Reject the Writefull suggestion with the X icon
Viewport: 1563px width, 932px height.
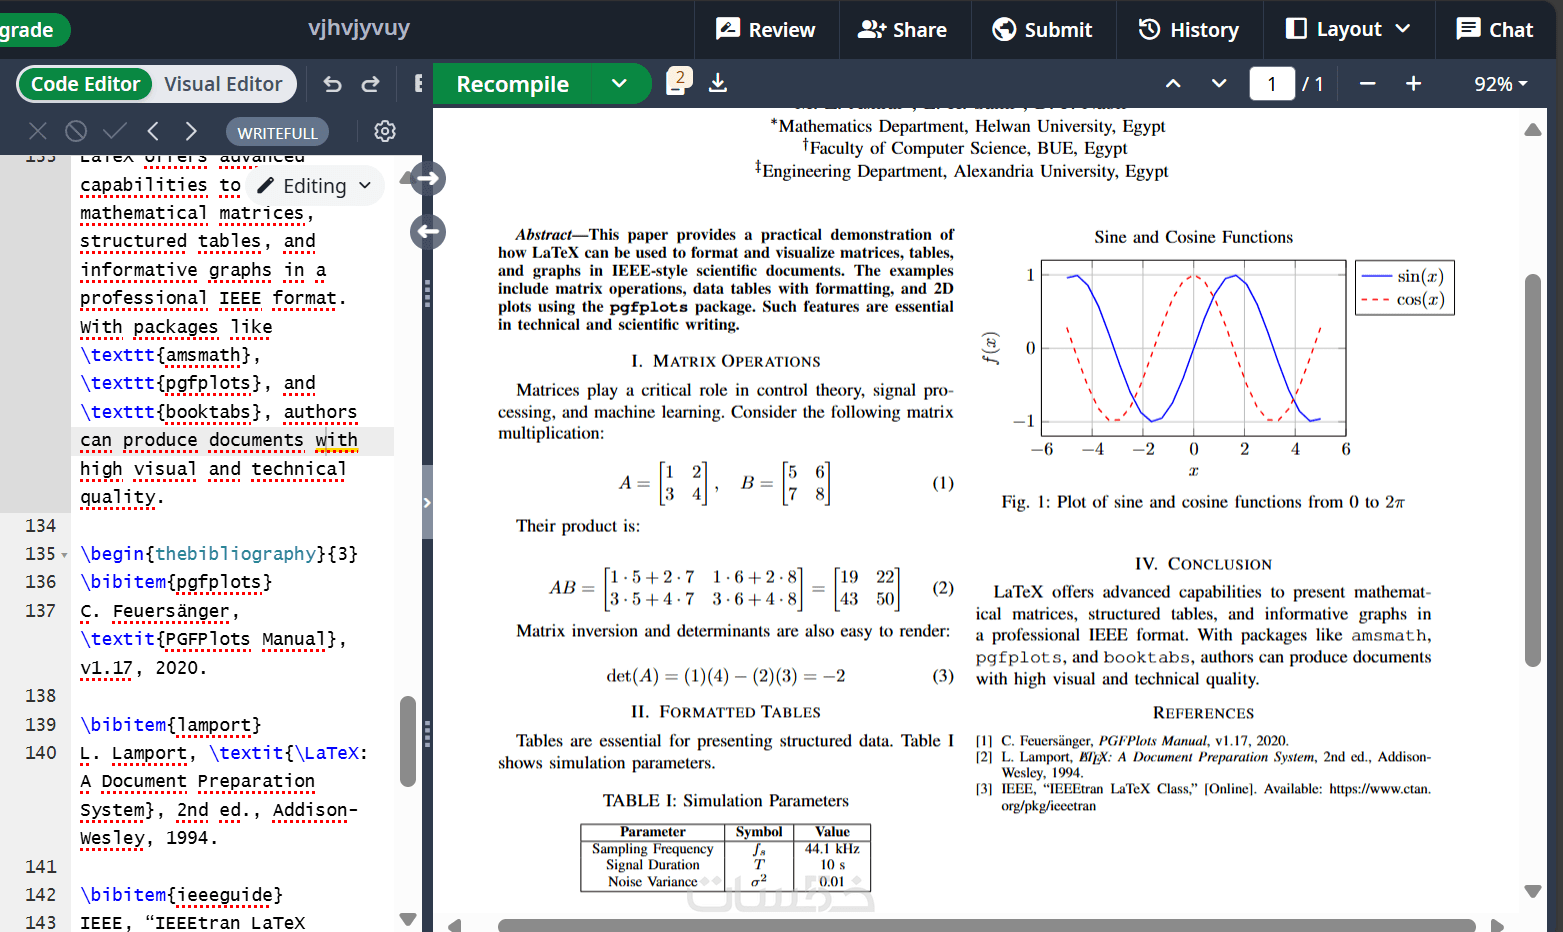[x=38, y=131]
